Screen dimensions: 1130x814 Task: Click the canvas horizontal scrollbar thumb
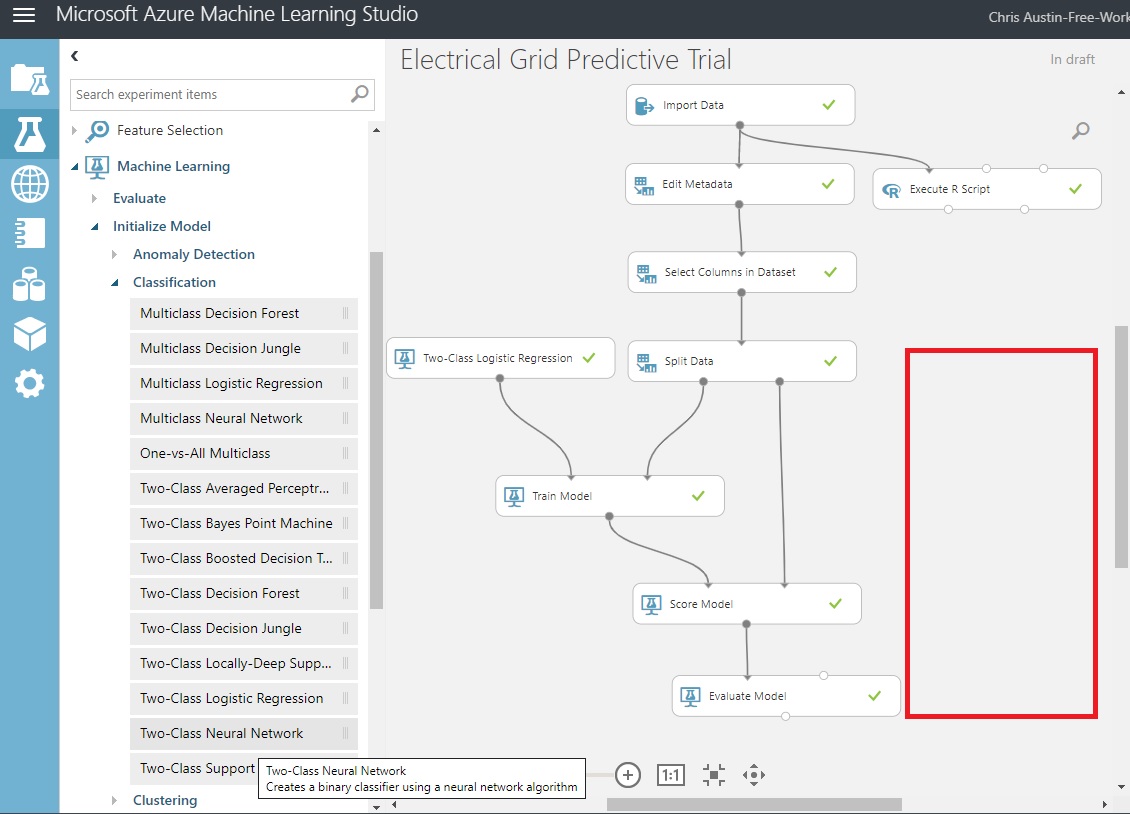[x=754, y=804]
